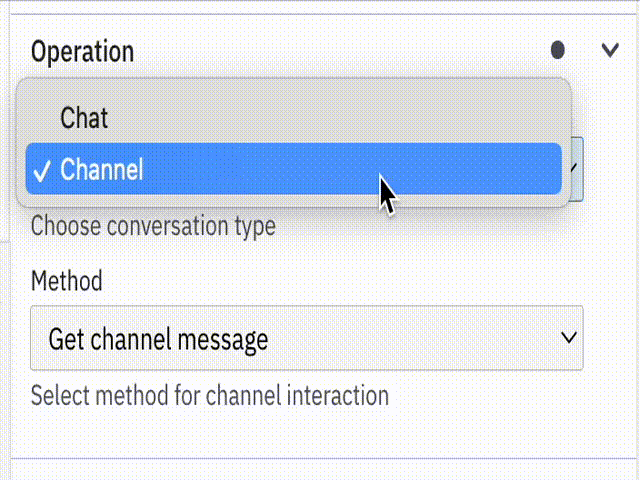640x480 pixels.
Task: Select the Chat option in the dropdown
Action: [293, 118]
